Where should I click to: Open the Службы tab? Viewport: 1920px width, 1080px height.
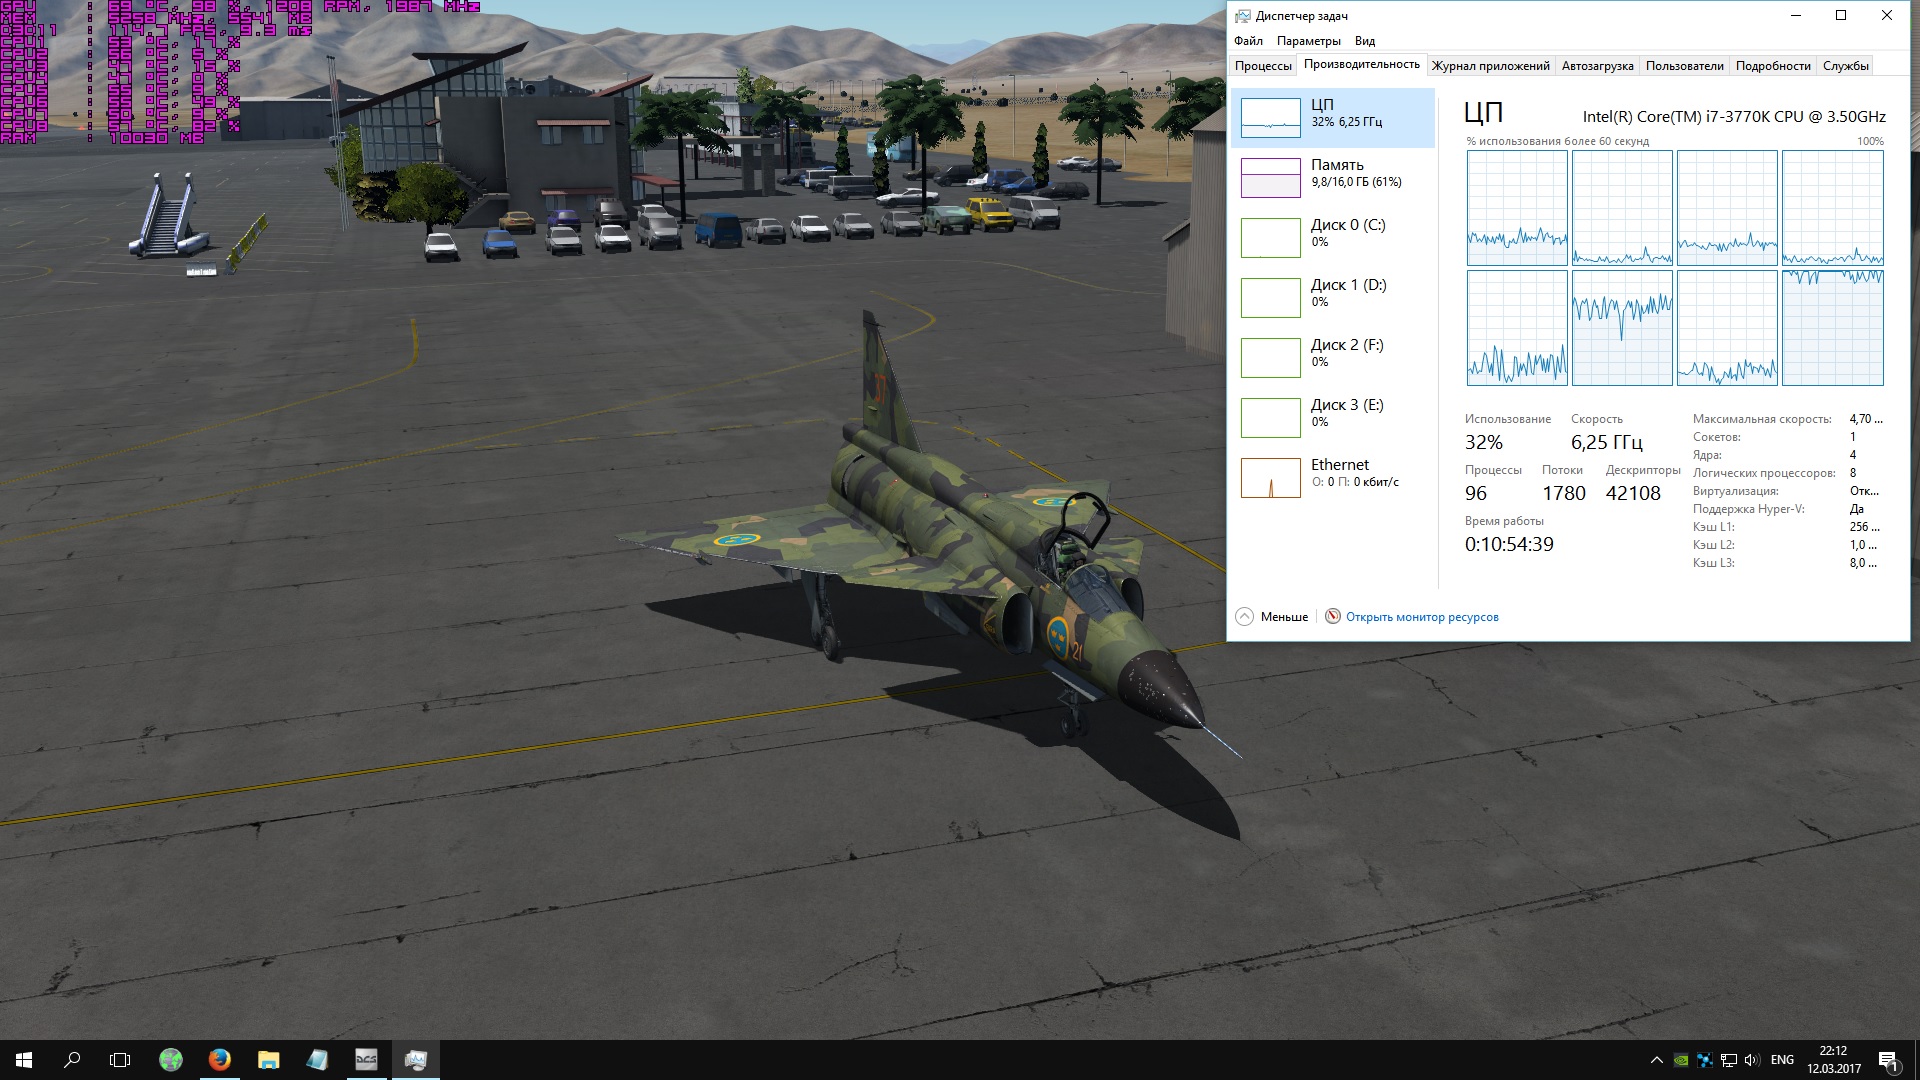coord(1845,66)
